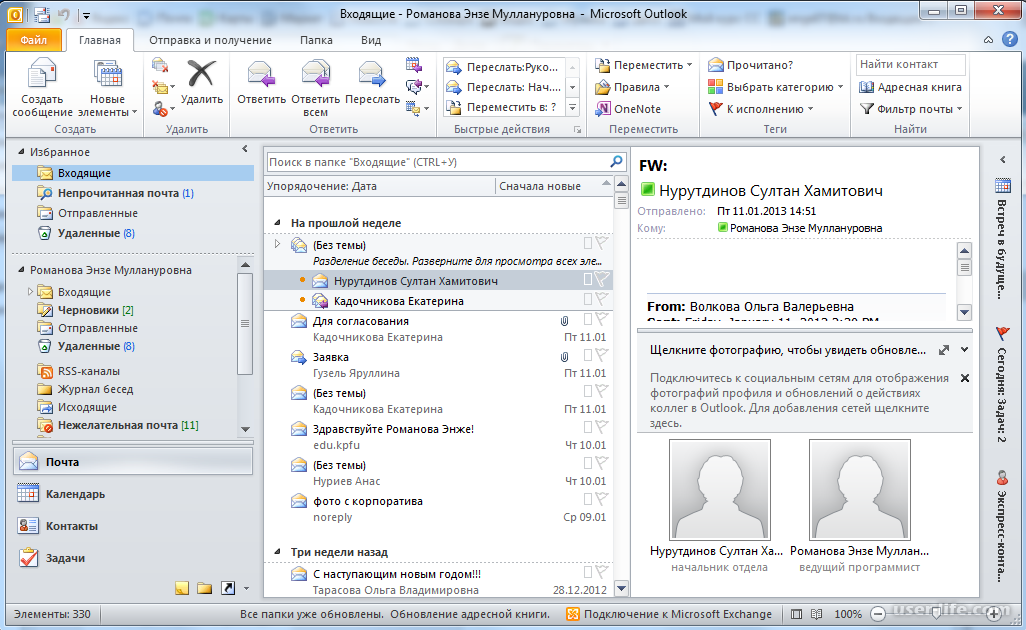The width and height of the screenshot is (1026, 630).
Task: Click the Найти контакт field
Action: click(x=910, y=64)
